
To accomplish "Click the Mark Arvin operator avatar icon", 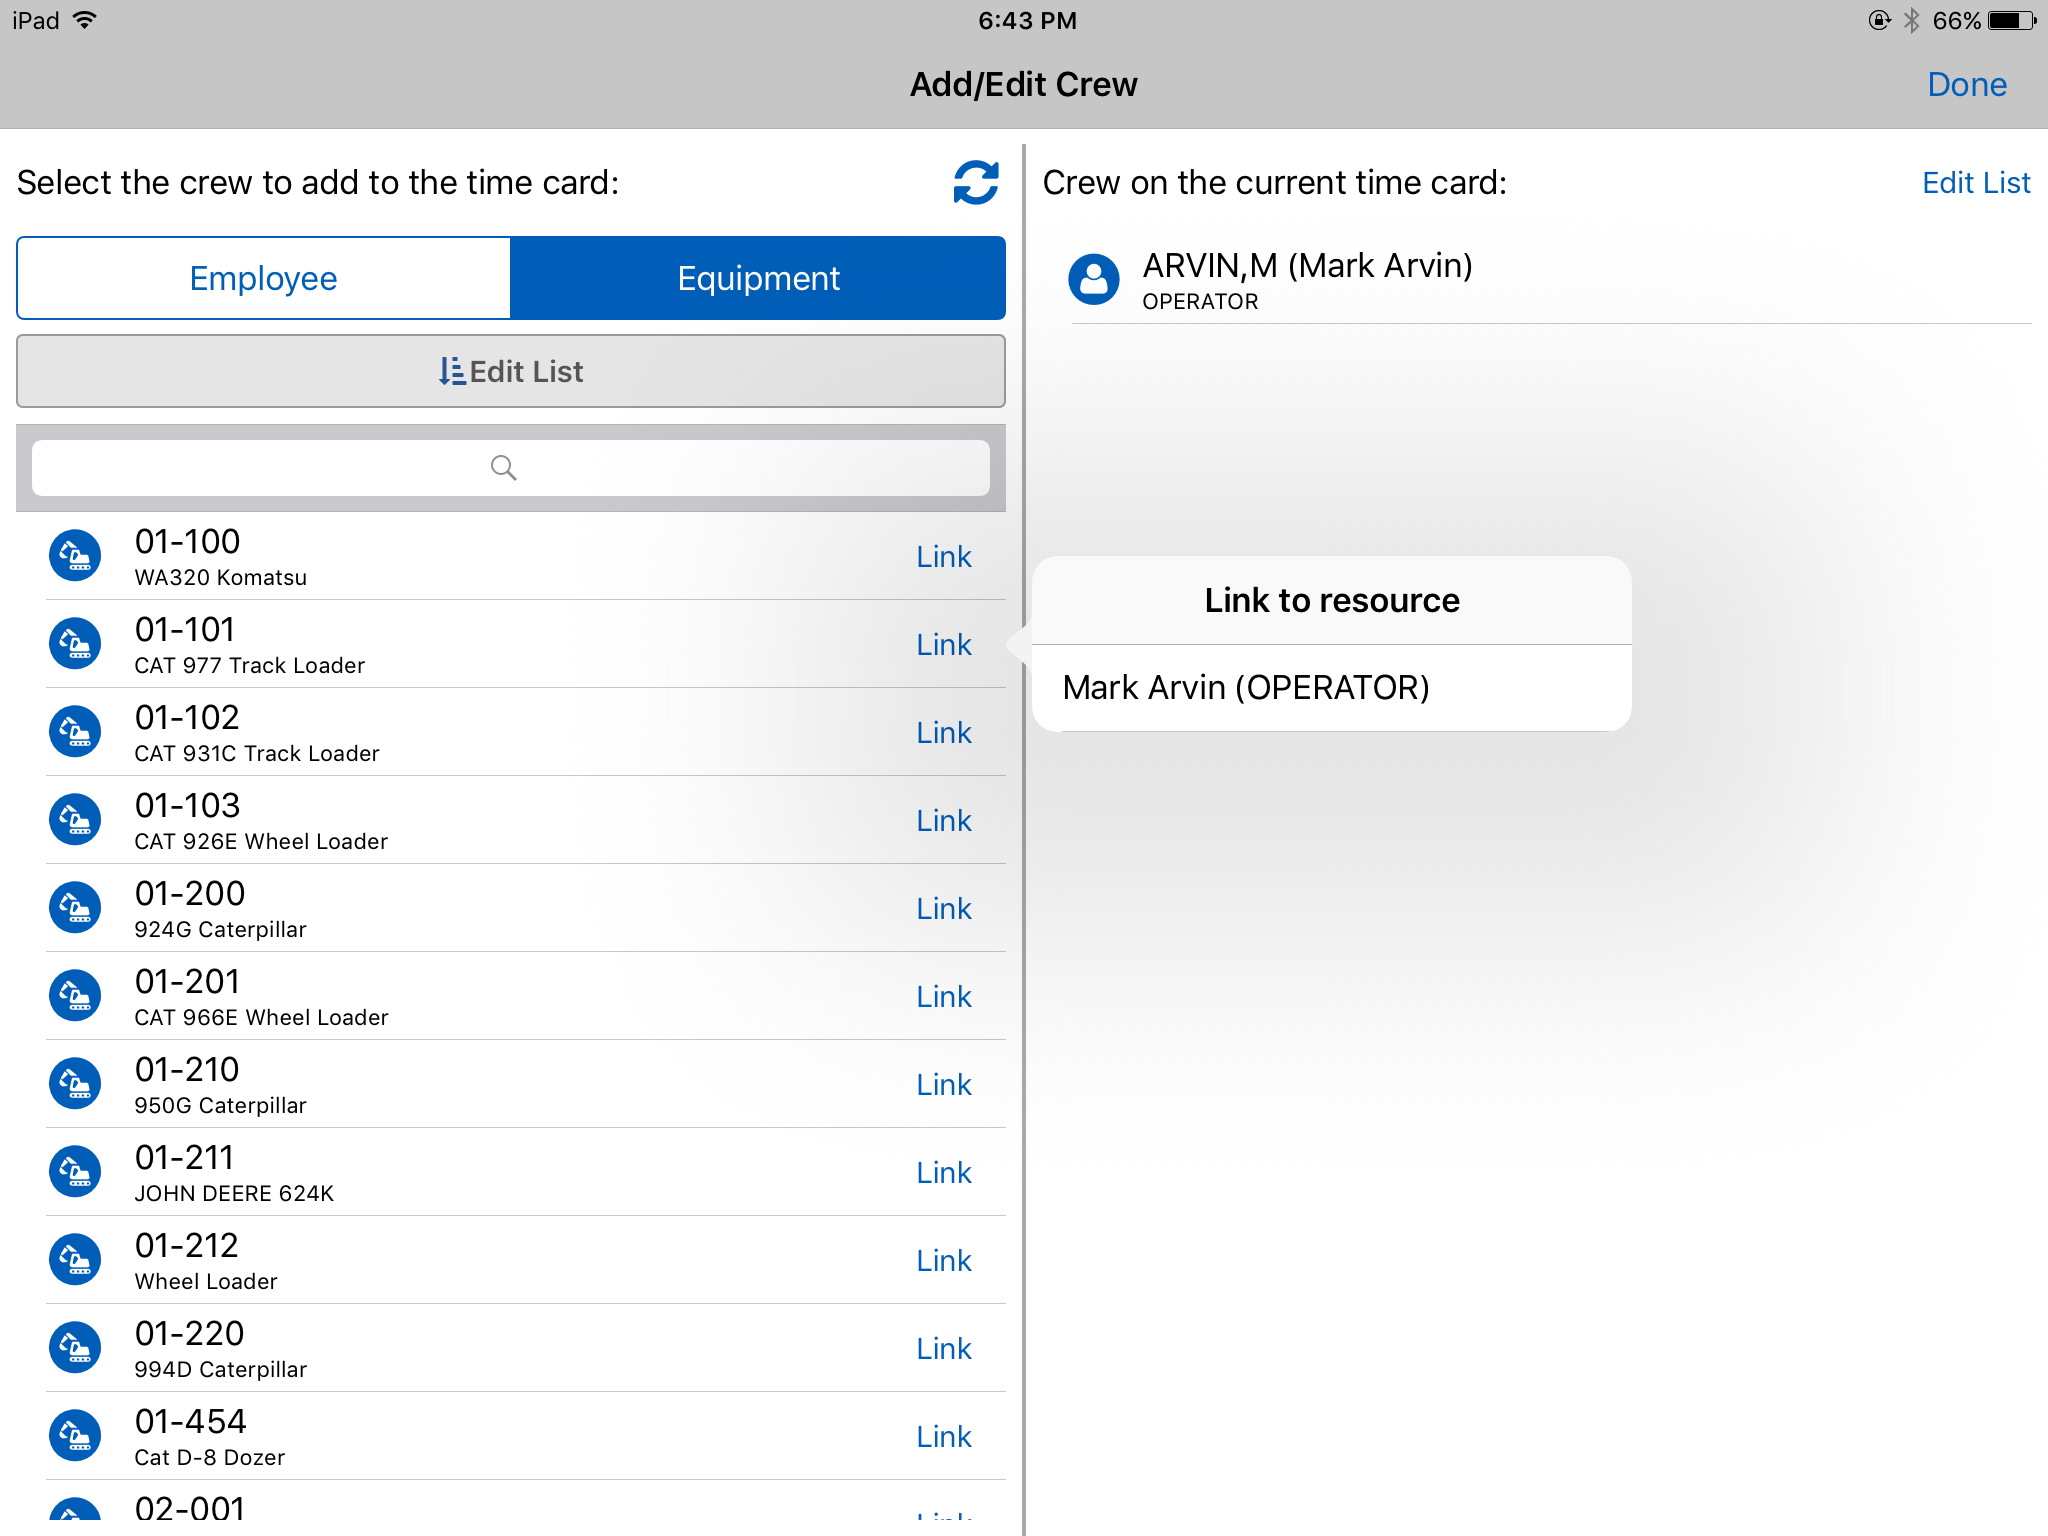I will [x=1094, y=279].
